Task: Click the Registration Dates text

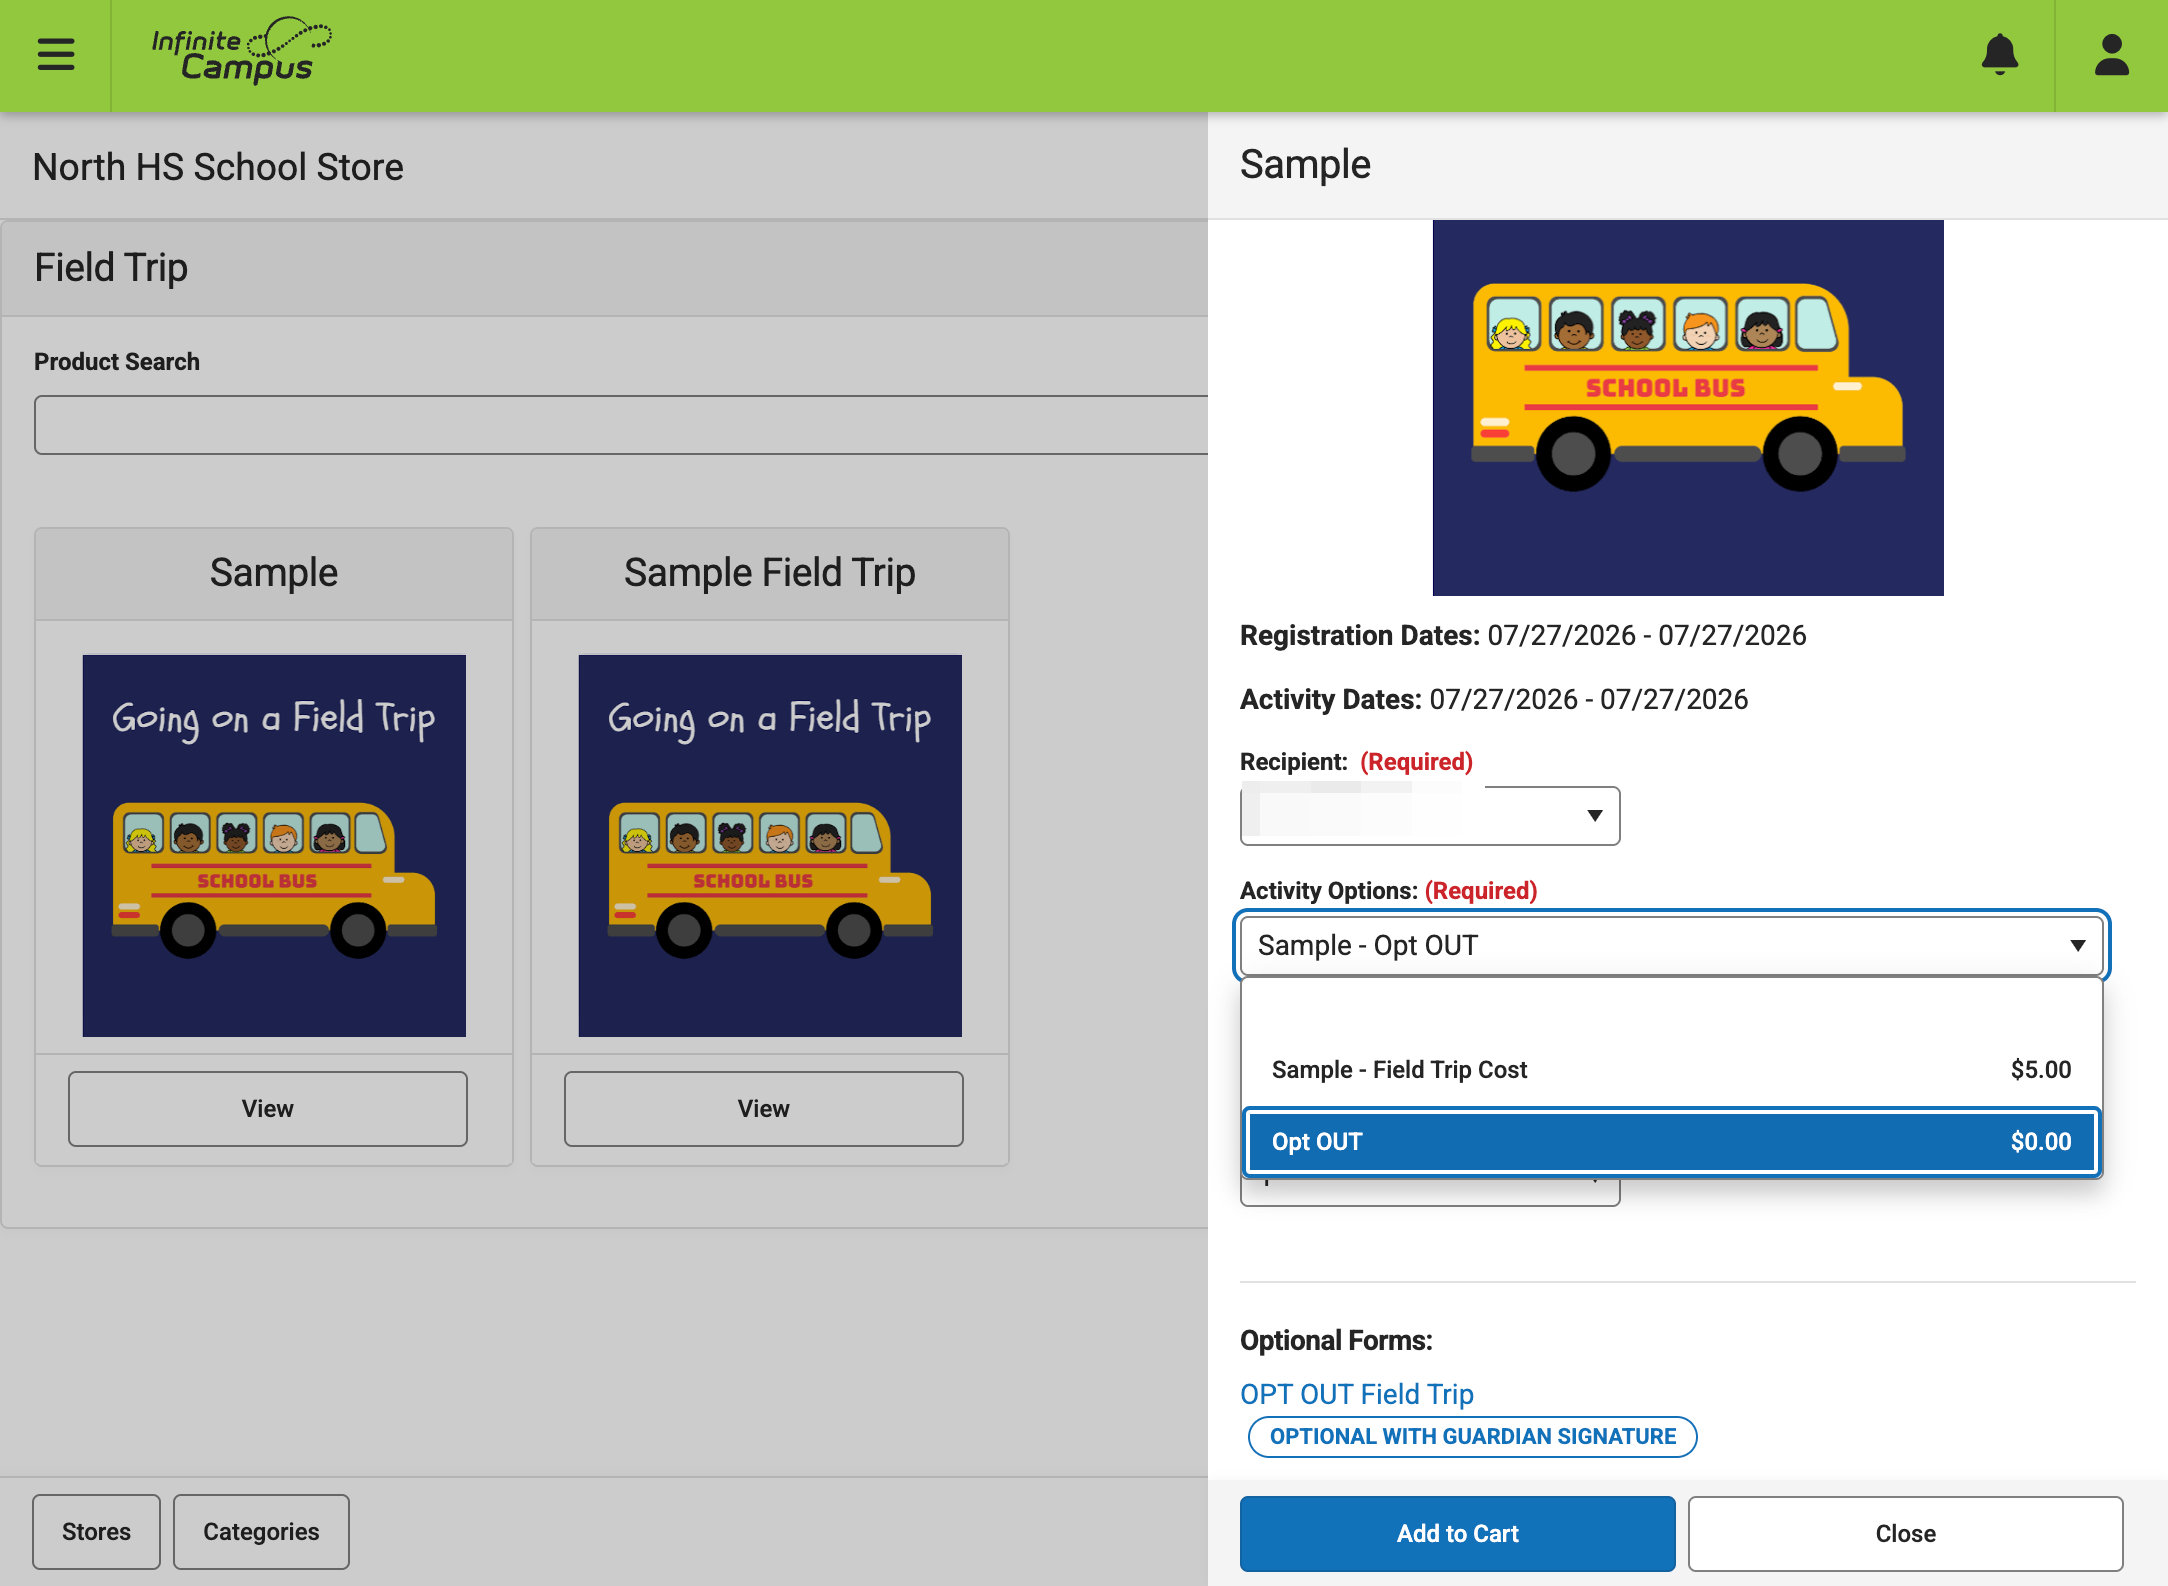Action: 1523,635
